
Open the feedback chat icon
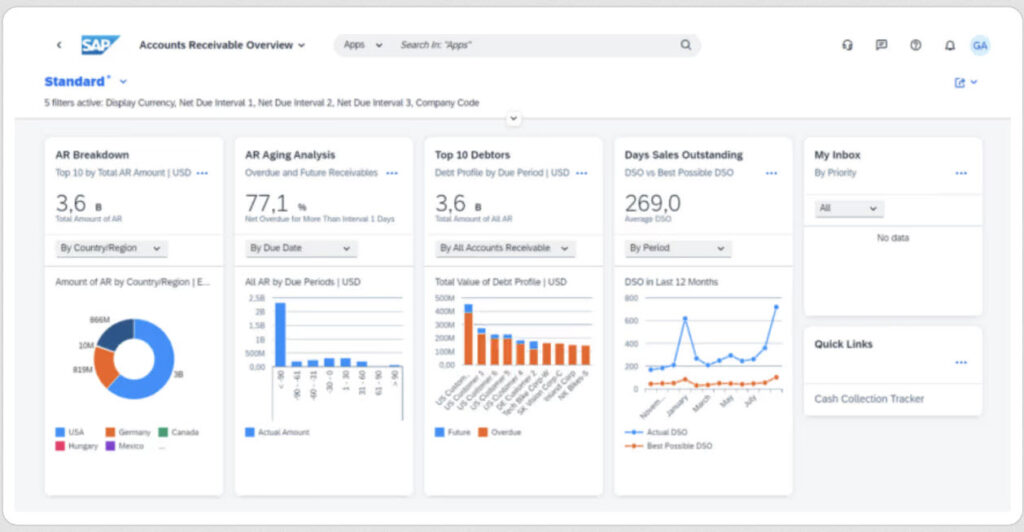tap(881, 45)
